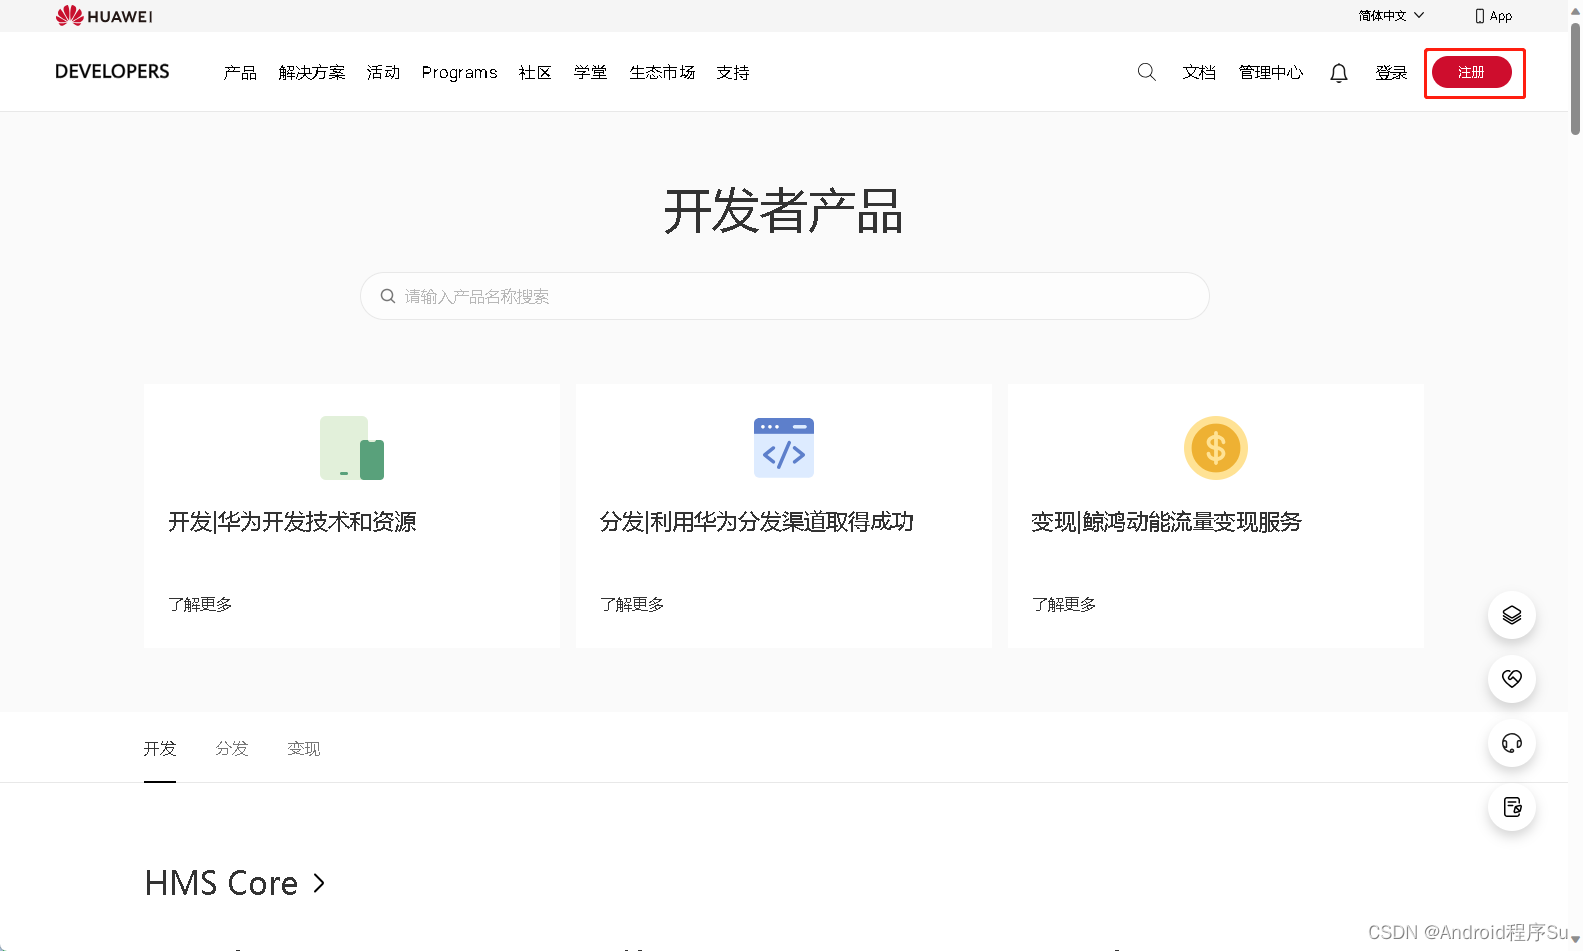The image size is (1583, 951).
Task: Click the gold dollar coin icon
Action: pos(1216,448)
